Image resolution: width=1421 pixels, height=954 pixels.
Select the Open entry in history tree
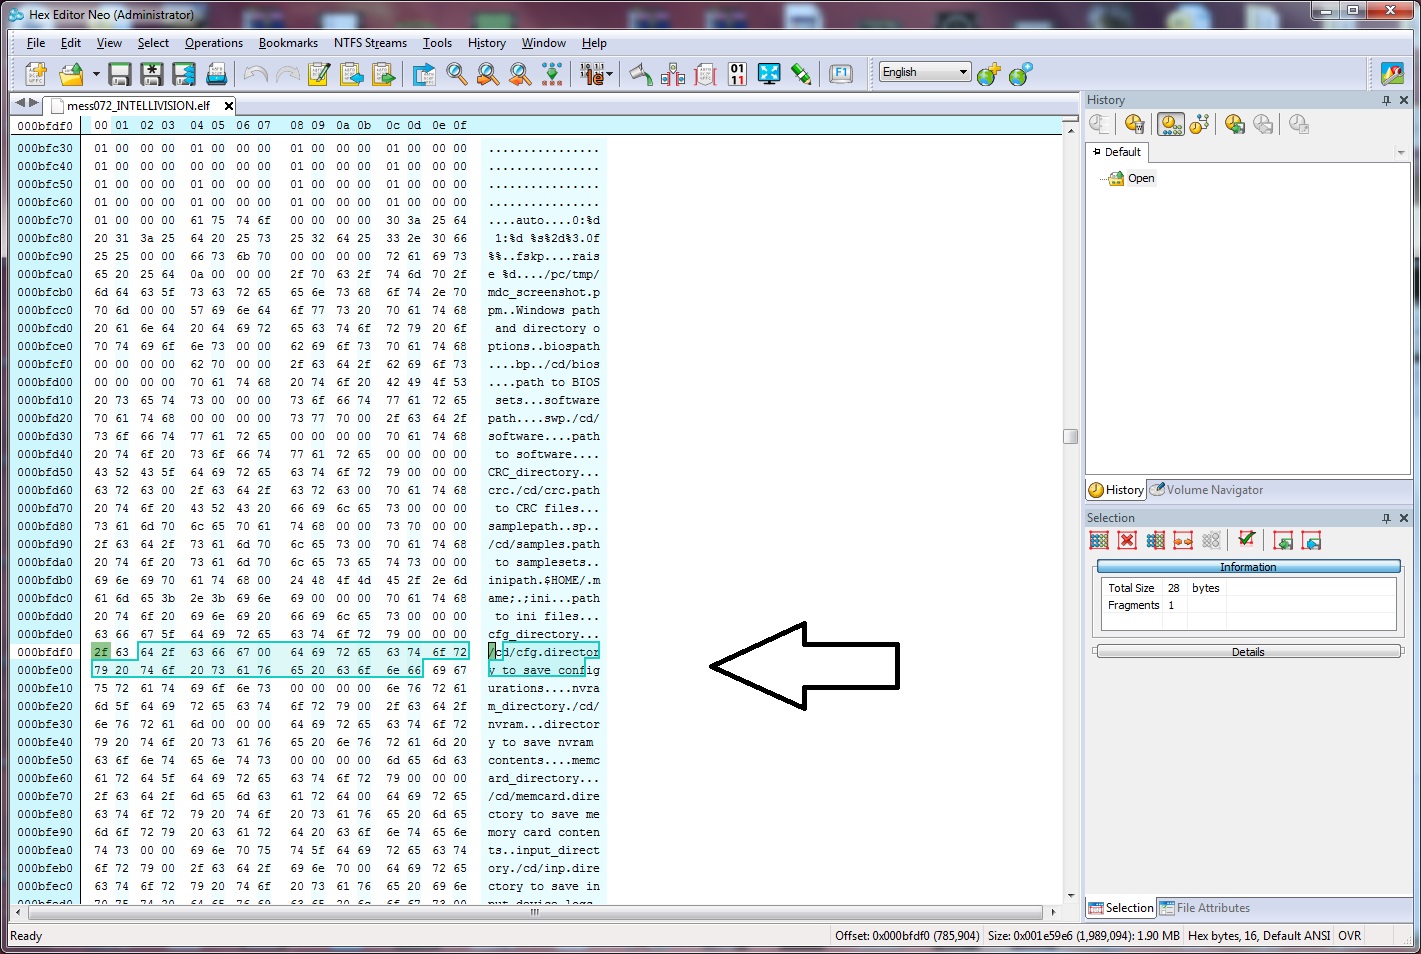point(1141,178)
